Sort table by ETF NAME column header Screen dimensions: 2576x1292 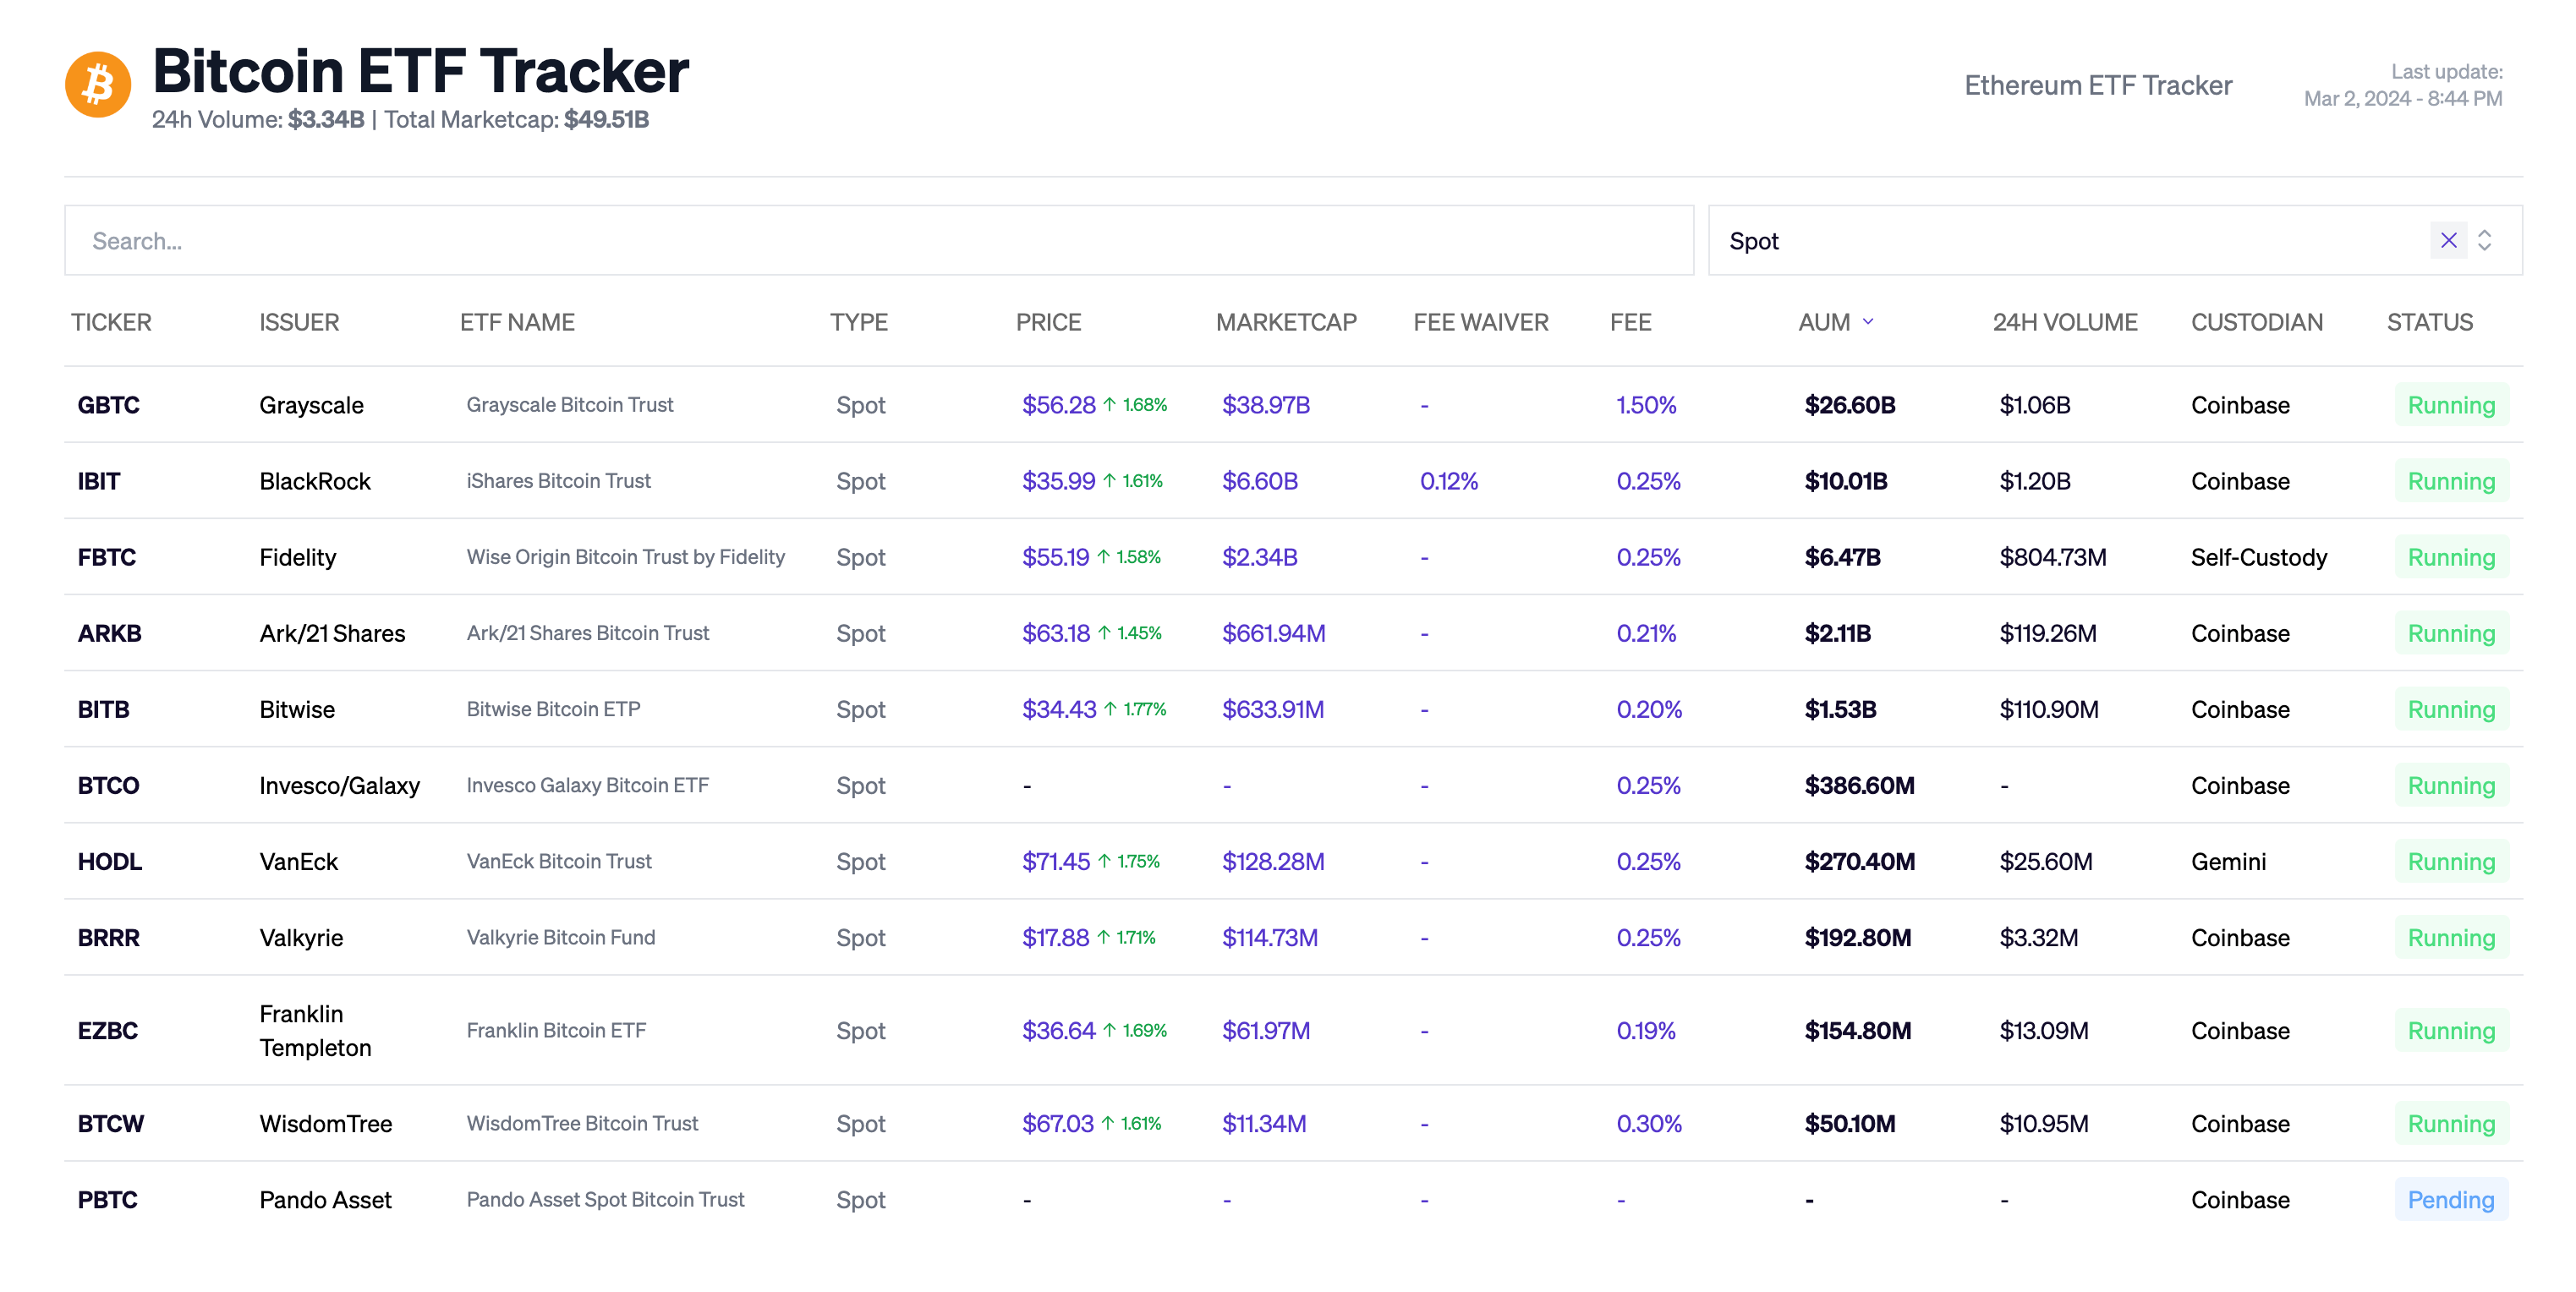(x=517, y=322)
